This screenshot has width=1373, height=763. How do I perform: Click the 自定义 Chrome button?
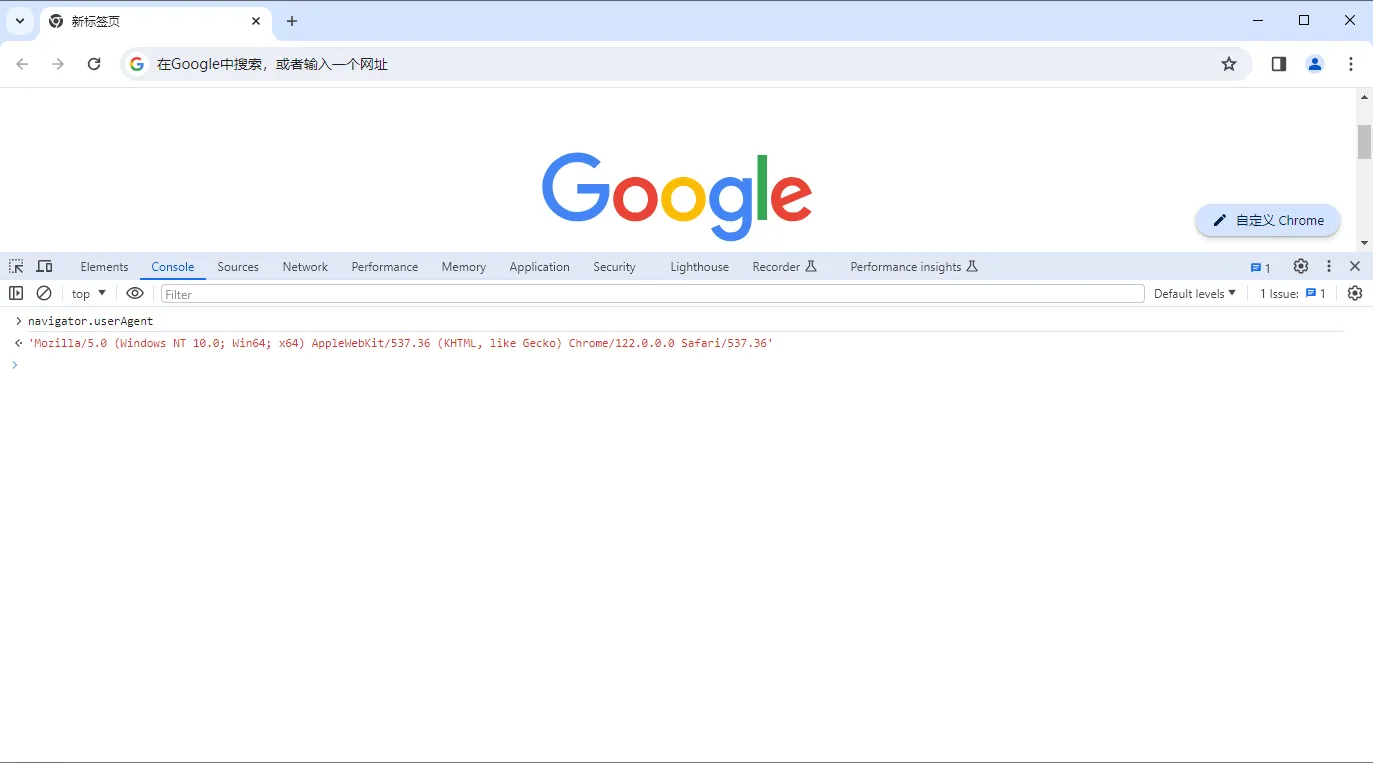1268,220
